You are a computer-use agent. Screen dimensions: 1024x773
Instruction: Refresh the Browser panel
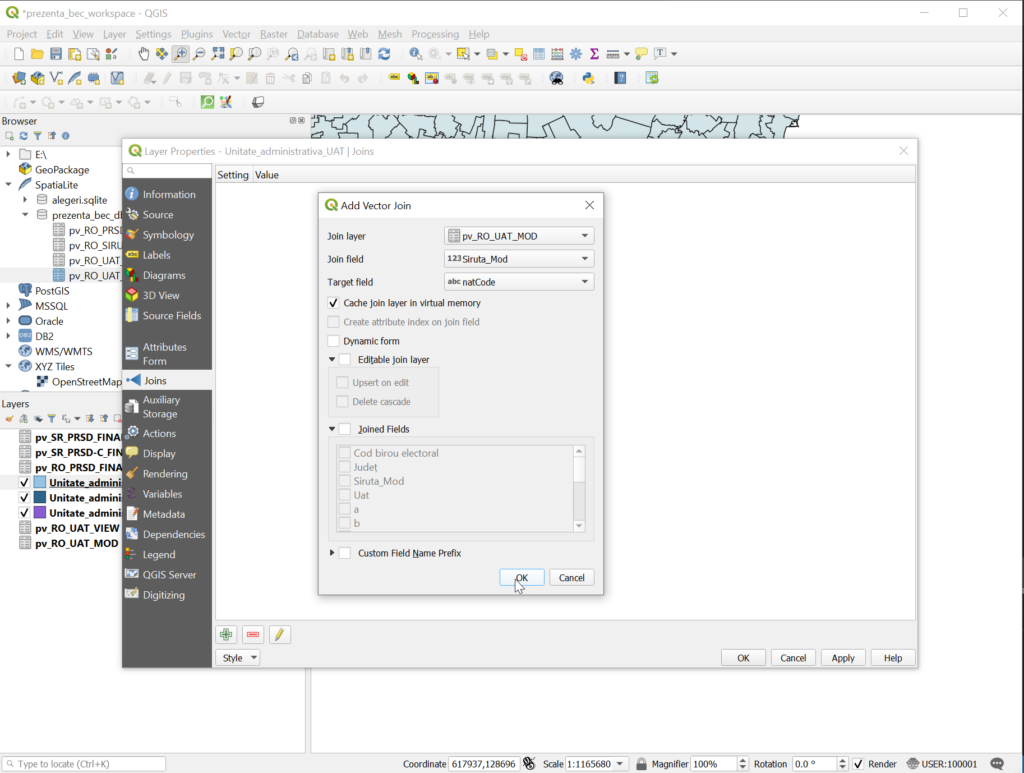pos(24,136)
